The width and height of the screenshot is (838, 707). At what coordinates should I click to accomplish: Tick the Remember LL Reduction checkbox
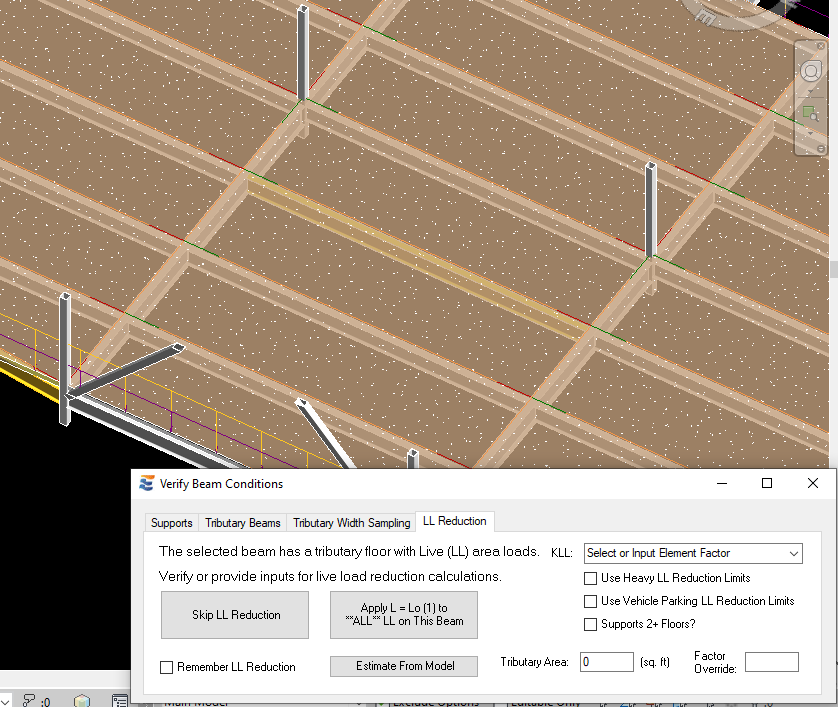167,667
